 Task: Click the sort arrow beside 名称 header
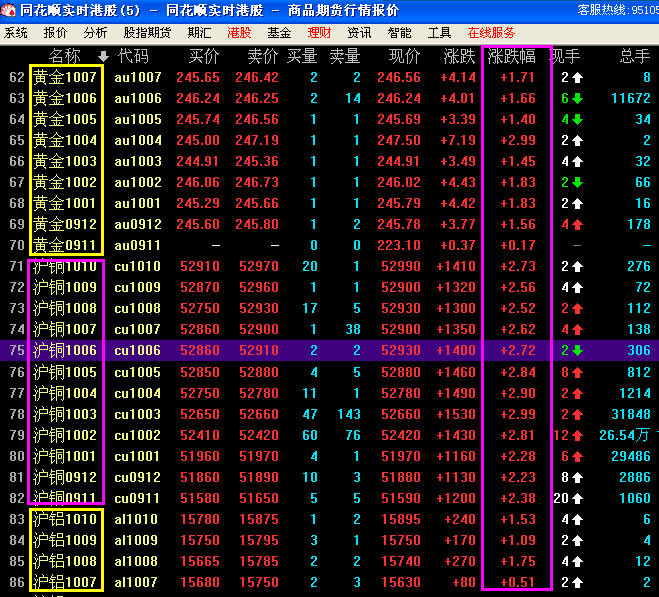[102, 56]
